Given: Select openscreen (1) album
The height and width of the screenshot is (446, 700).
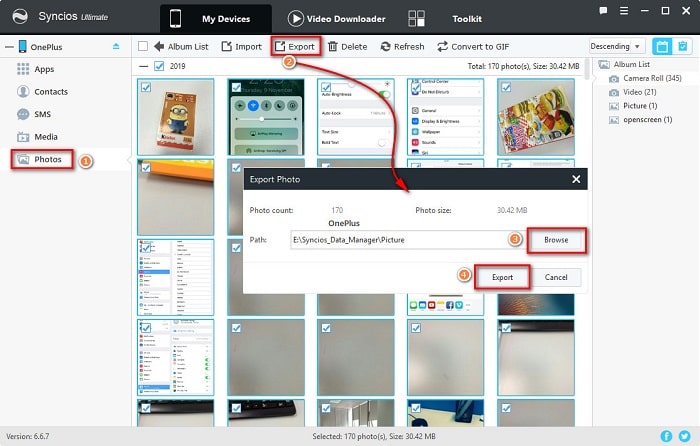Looking at the screenshot, I should pos(647,120).
